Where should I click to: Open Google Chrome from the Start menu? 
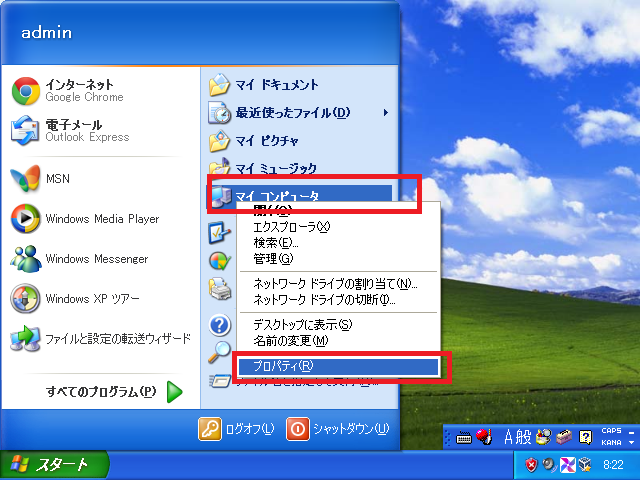[101, 91]
